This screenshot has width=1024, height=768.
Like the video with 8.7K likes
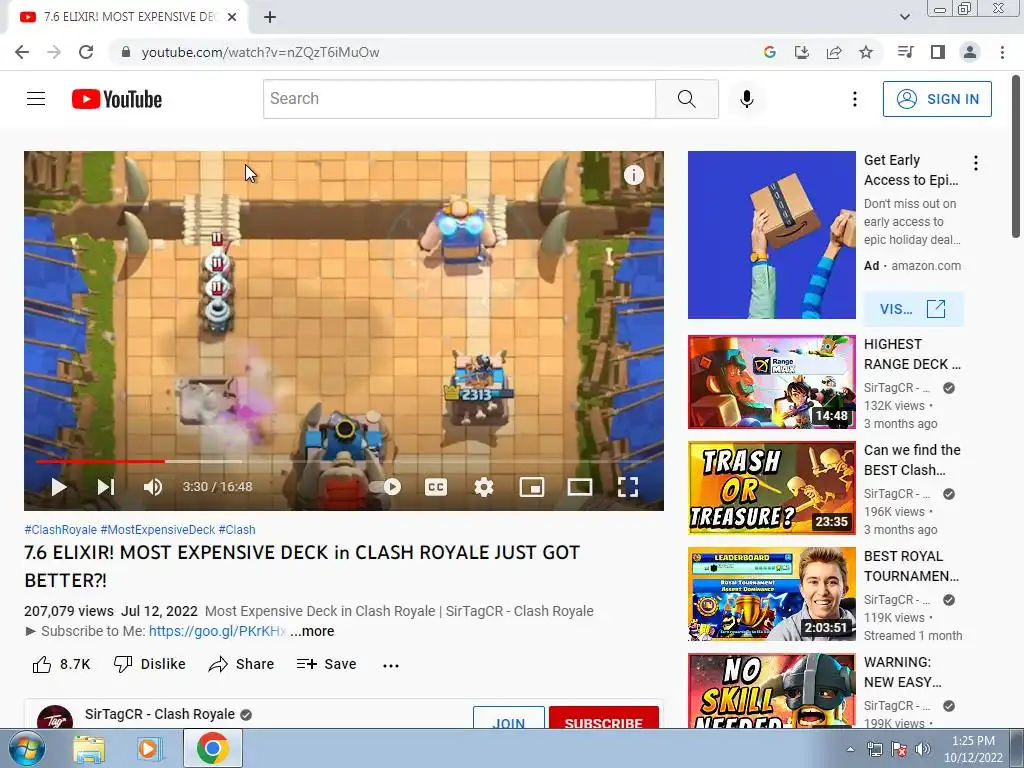pos(61,664)
